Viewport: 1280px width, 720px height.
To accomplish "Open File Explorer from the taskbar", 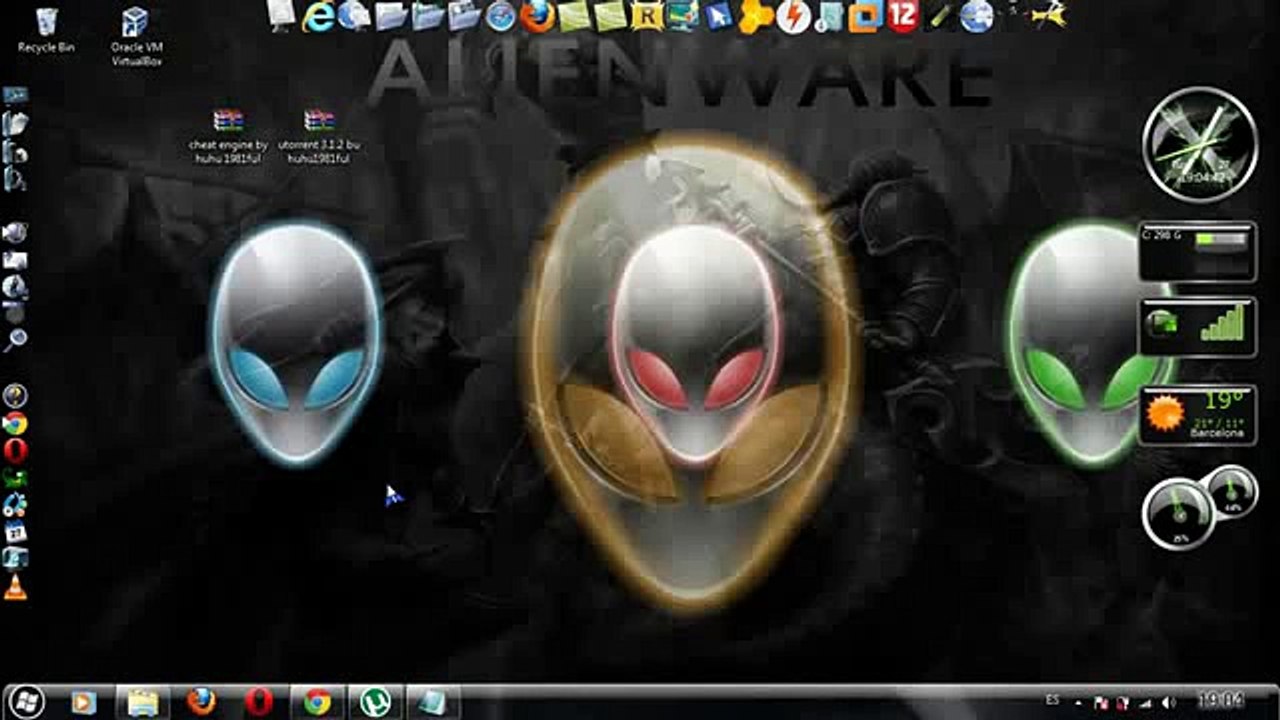I will click(143, 702).
